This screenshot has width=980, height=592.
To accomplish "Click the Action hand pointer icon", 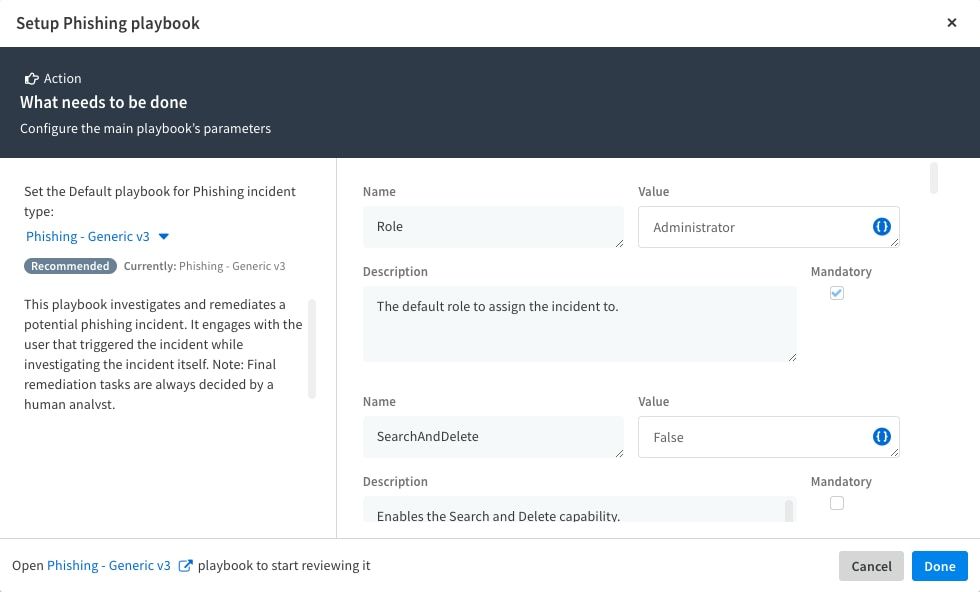I will point(32,79).
